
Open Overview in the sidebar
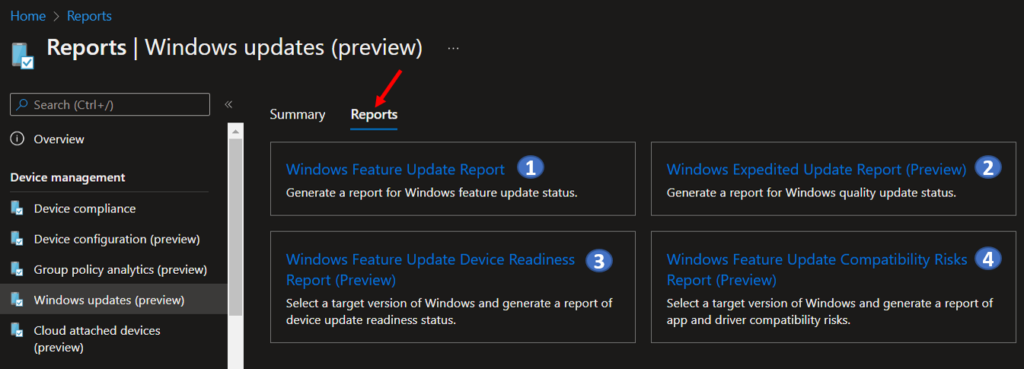point(59,139)
